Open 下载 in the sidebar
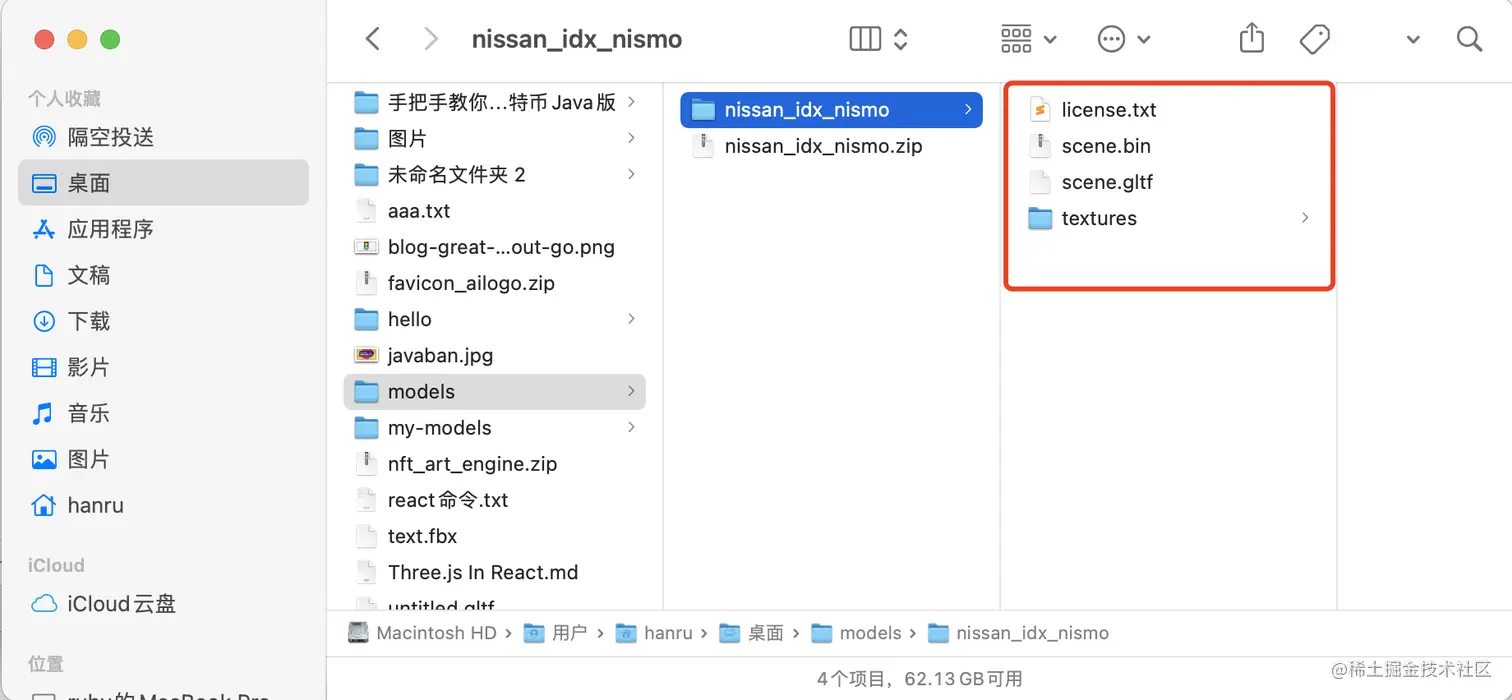The width and height of the screenshot is (1512, 700). pos(163,321)
